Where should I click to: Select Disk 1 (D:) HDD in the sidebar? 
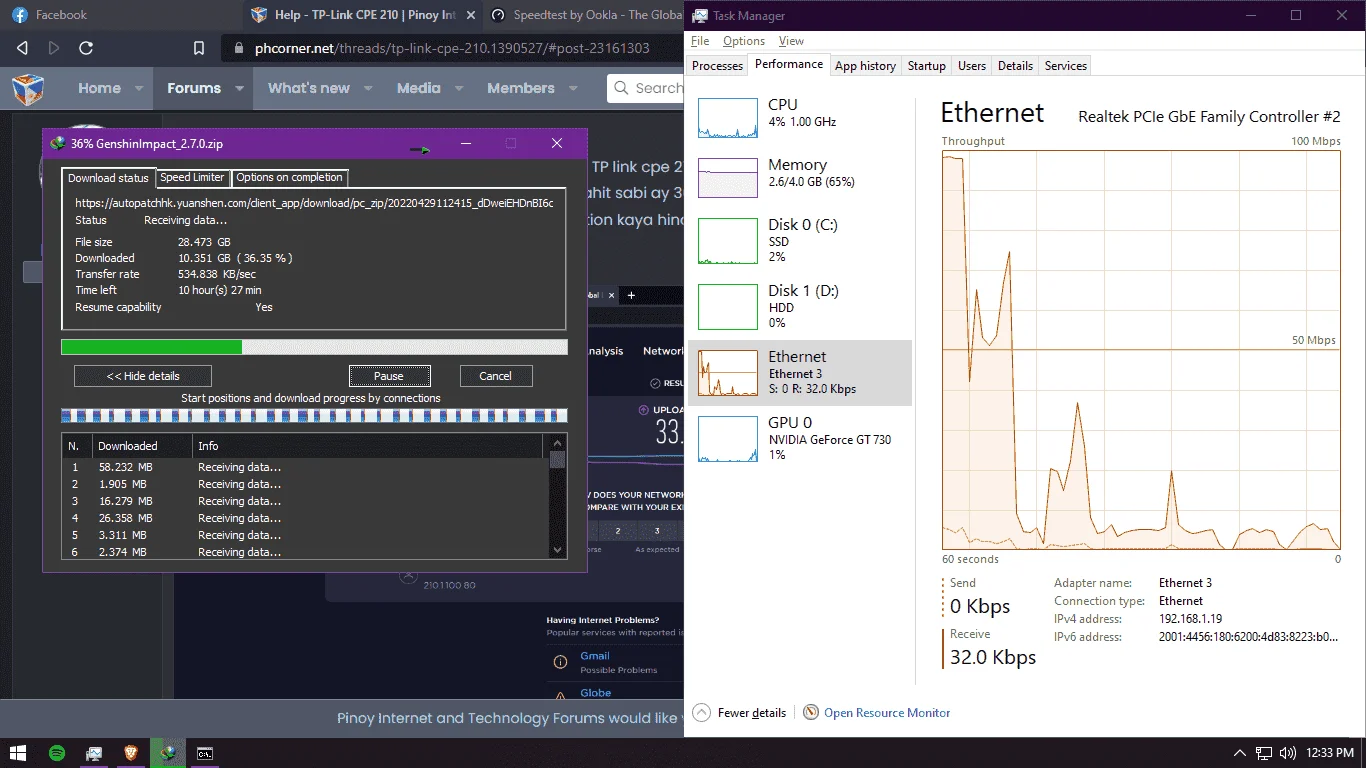click(800, 306)
